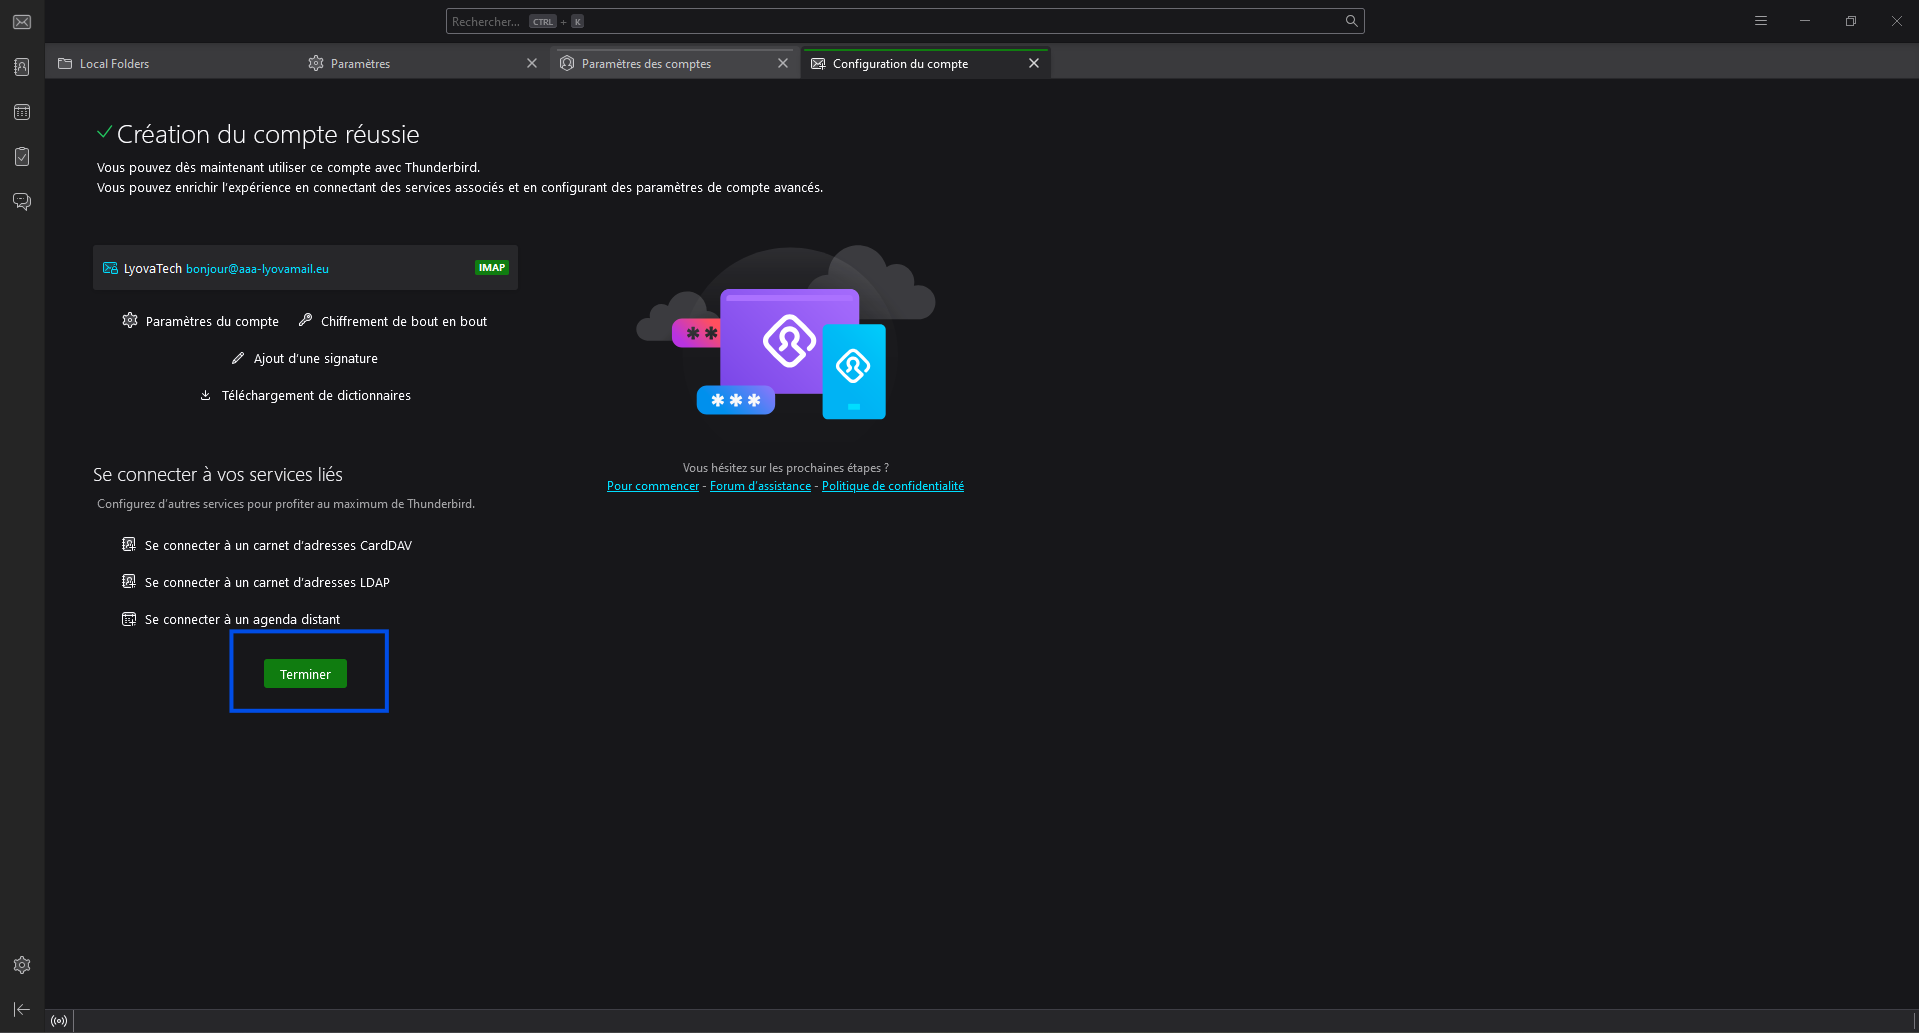This screenshot has width=1919, height=1033.
Task: Click the LyovaTech account name
Action: tap(152, 269)
